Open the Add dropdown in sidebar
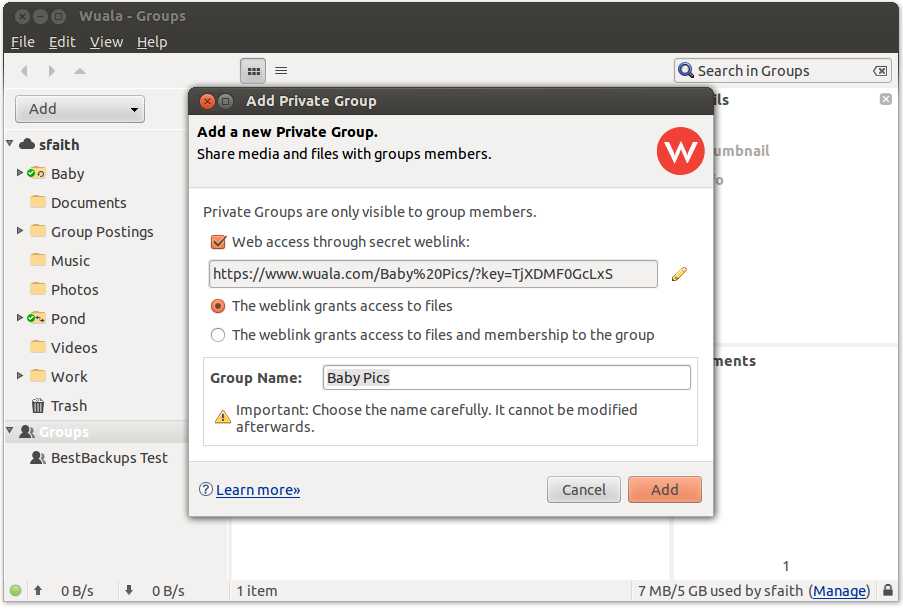The image size is (903, 609). (x=80, y=109)
